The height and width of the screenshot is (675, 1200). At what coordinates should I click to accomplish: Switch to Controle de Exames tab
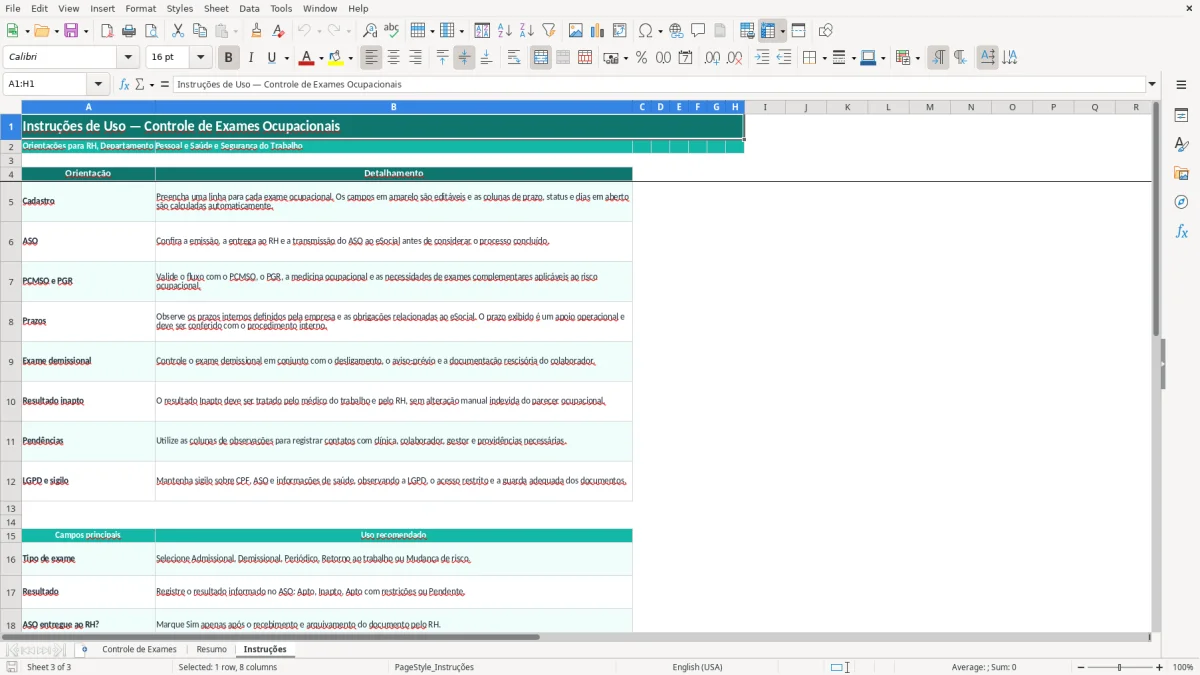(x=139, y=649)
